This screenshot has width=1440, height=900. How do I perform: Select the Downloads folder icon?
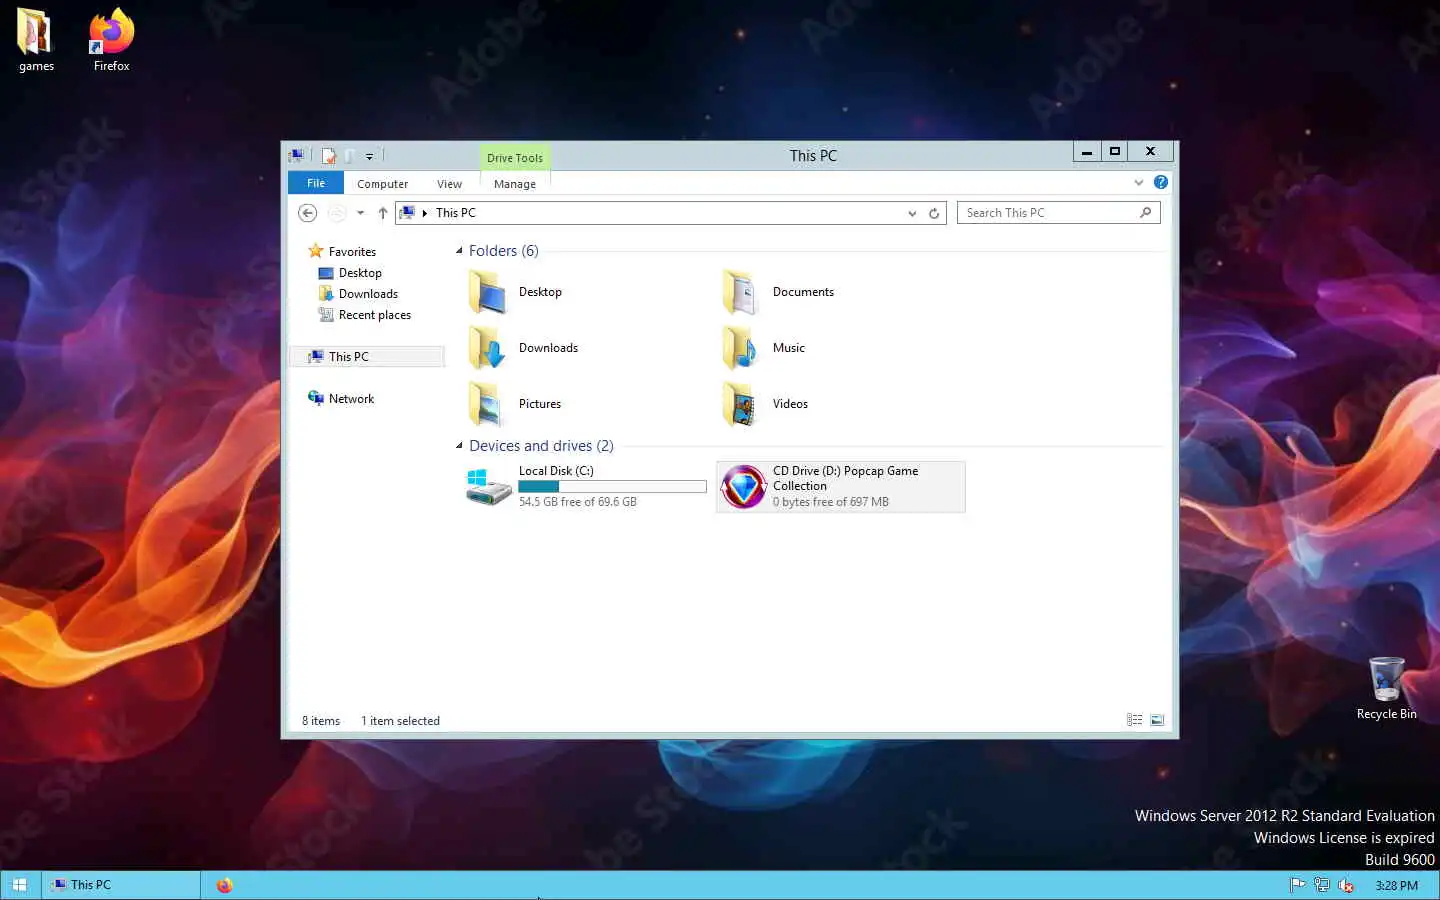(488, 348)
